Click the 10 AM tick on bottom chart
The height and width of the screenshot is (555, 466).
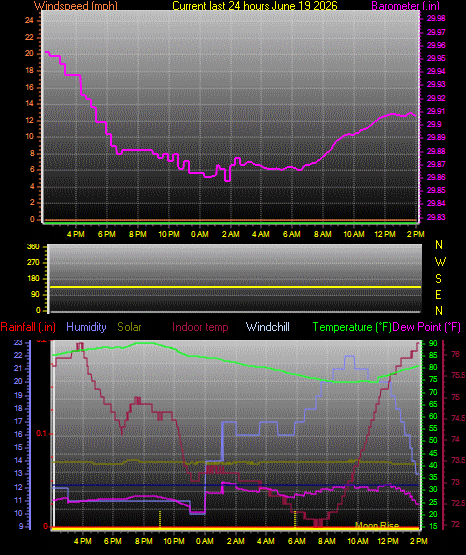358,541
